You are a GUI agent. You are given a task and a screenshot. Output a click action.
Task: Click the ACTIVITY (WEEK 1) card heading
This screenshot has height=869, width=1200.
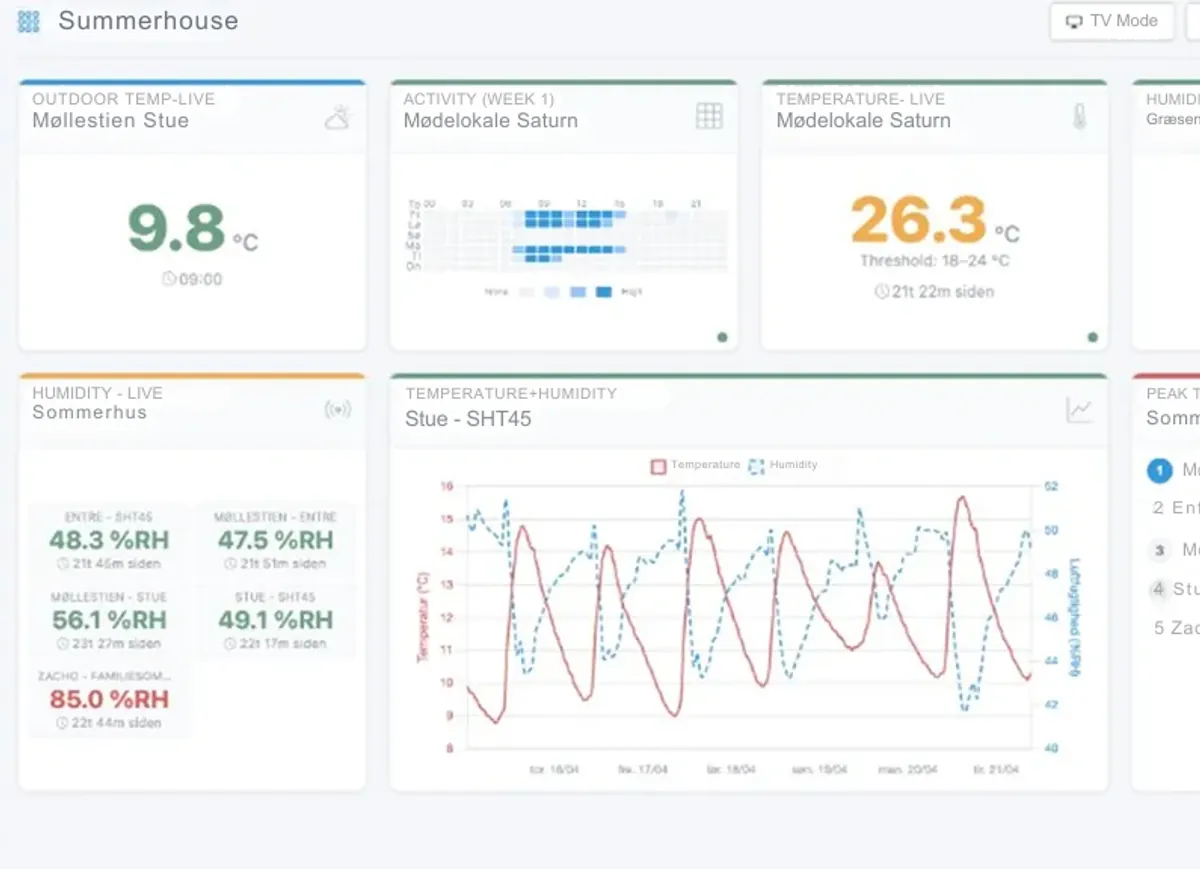point(478,99)
